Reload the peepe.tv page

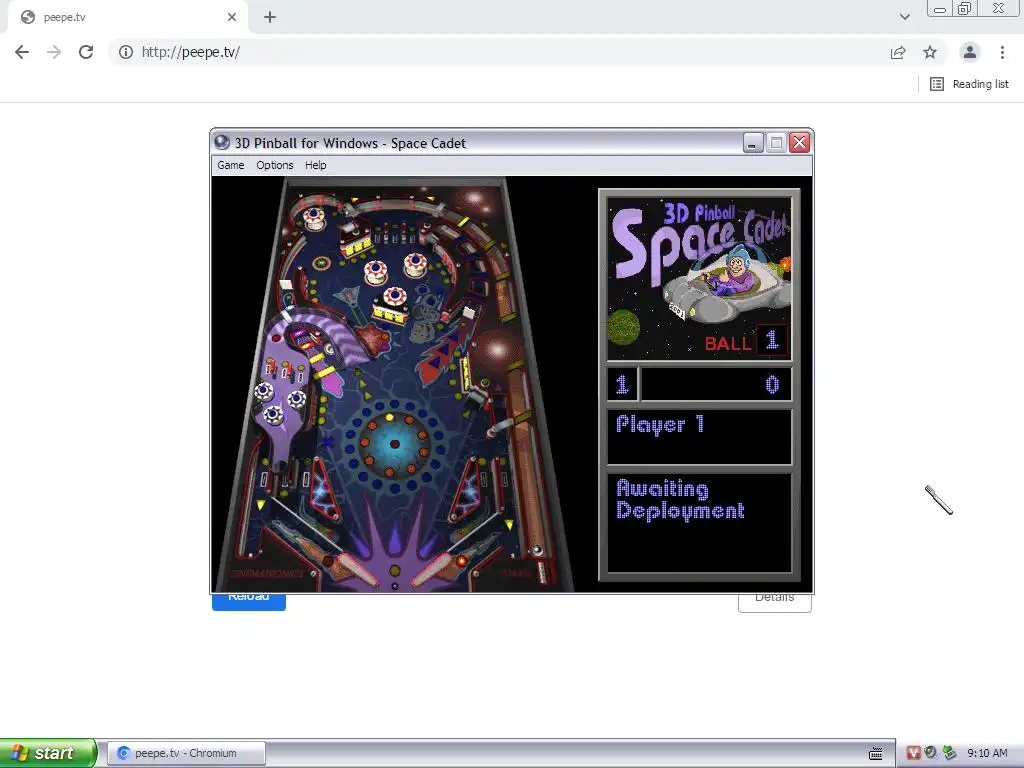click(86, 52)
